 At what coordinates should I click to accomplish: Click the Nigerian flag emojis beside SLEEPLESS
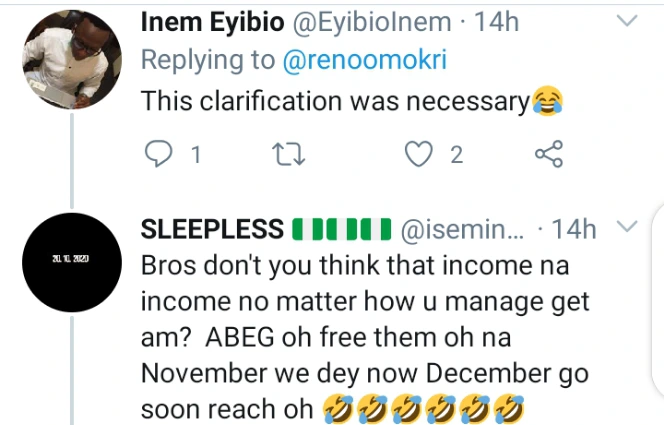(x=341, y=229)
